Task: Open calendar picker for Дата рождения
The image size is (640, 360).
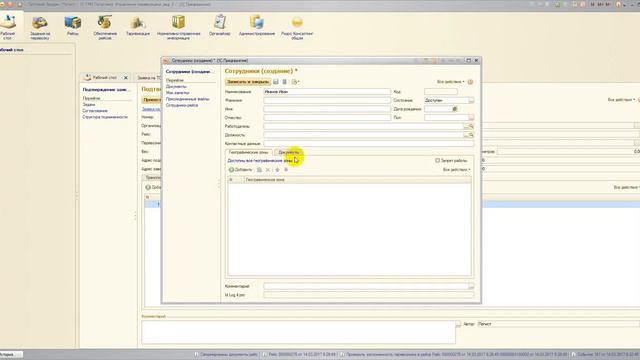Action: pos(454,109)
